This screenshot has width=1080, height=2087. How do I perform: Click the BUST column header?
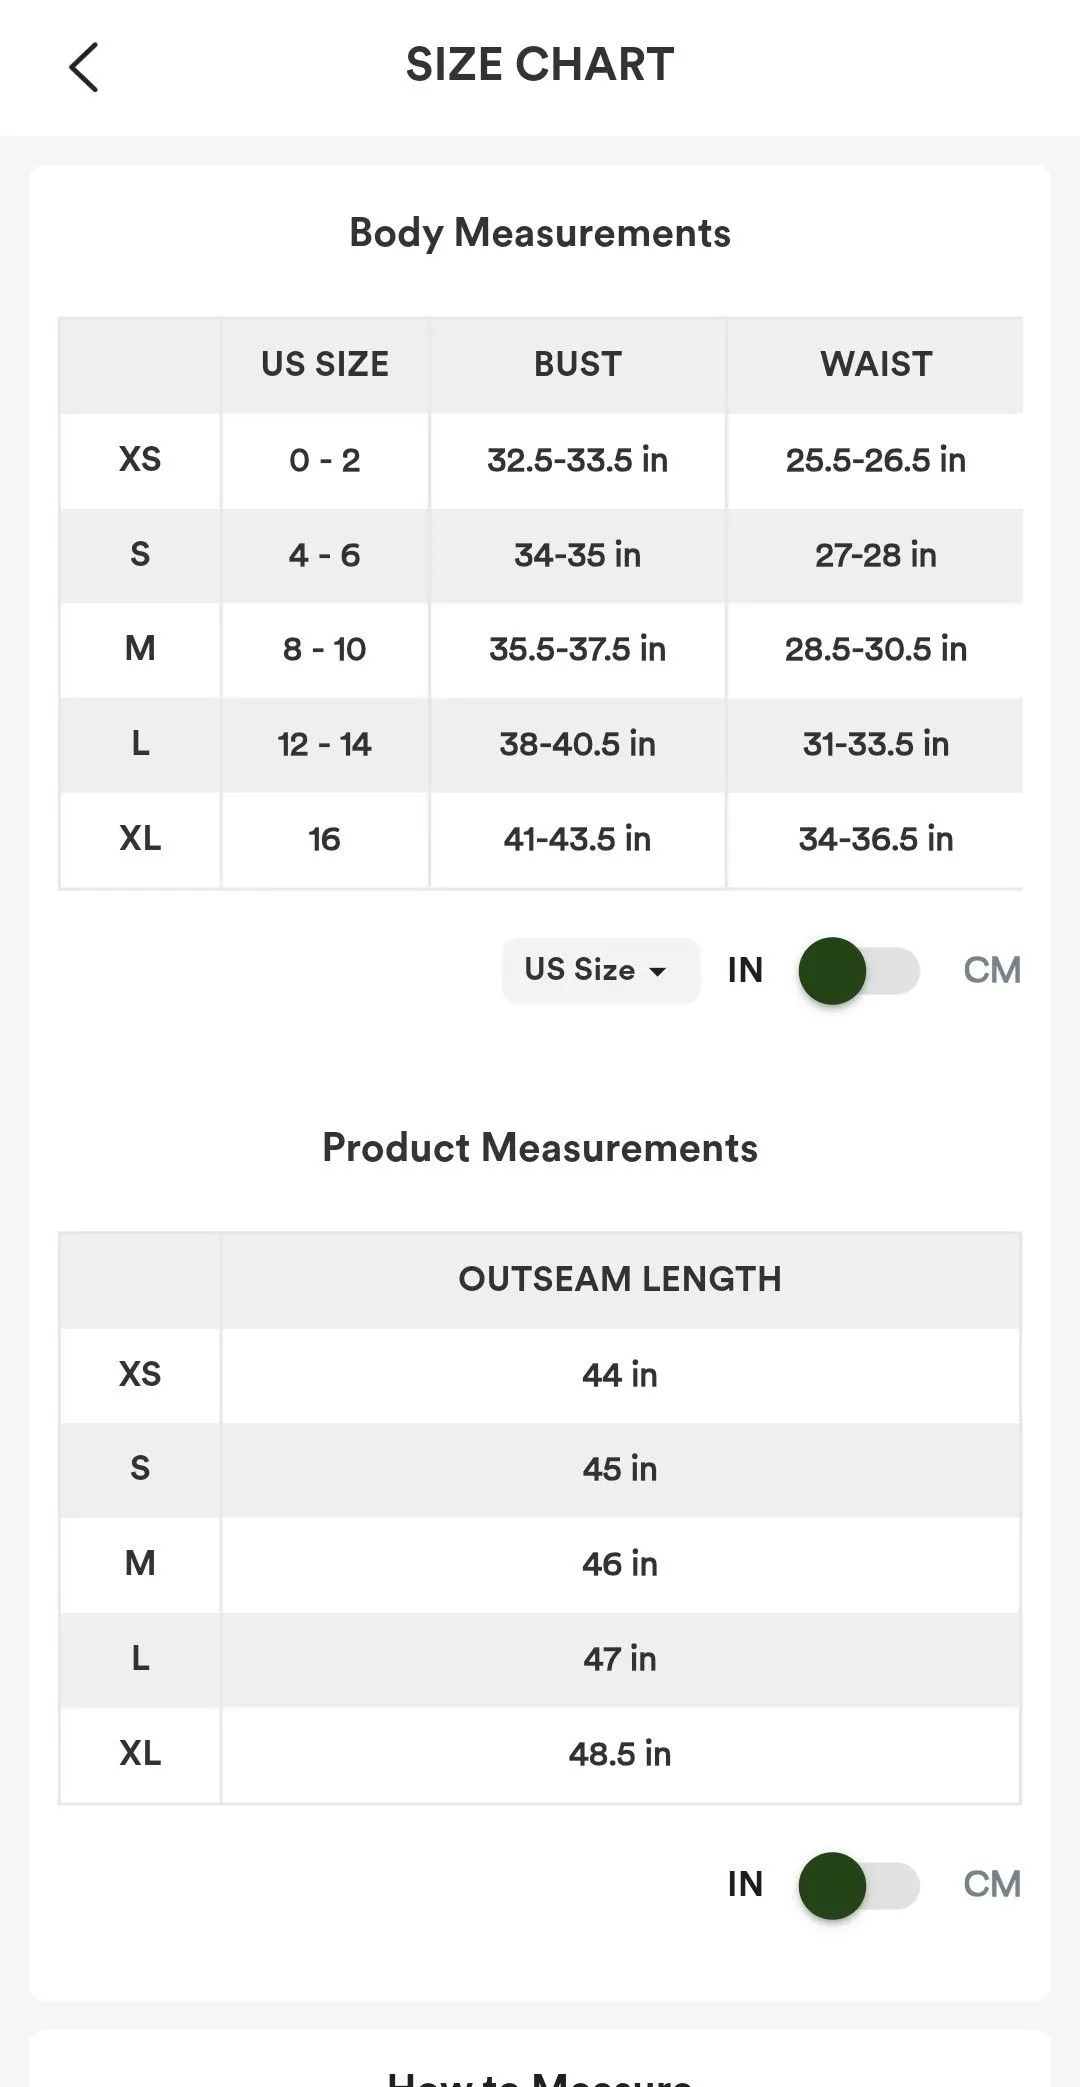tap(578, 364)
